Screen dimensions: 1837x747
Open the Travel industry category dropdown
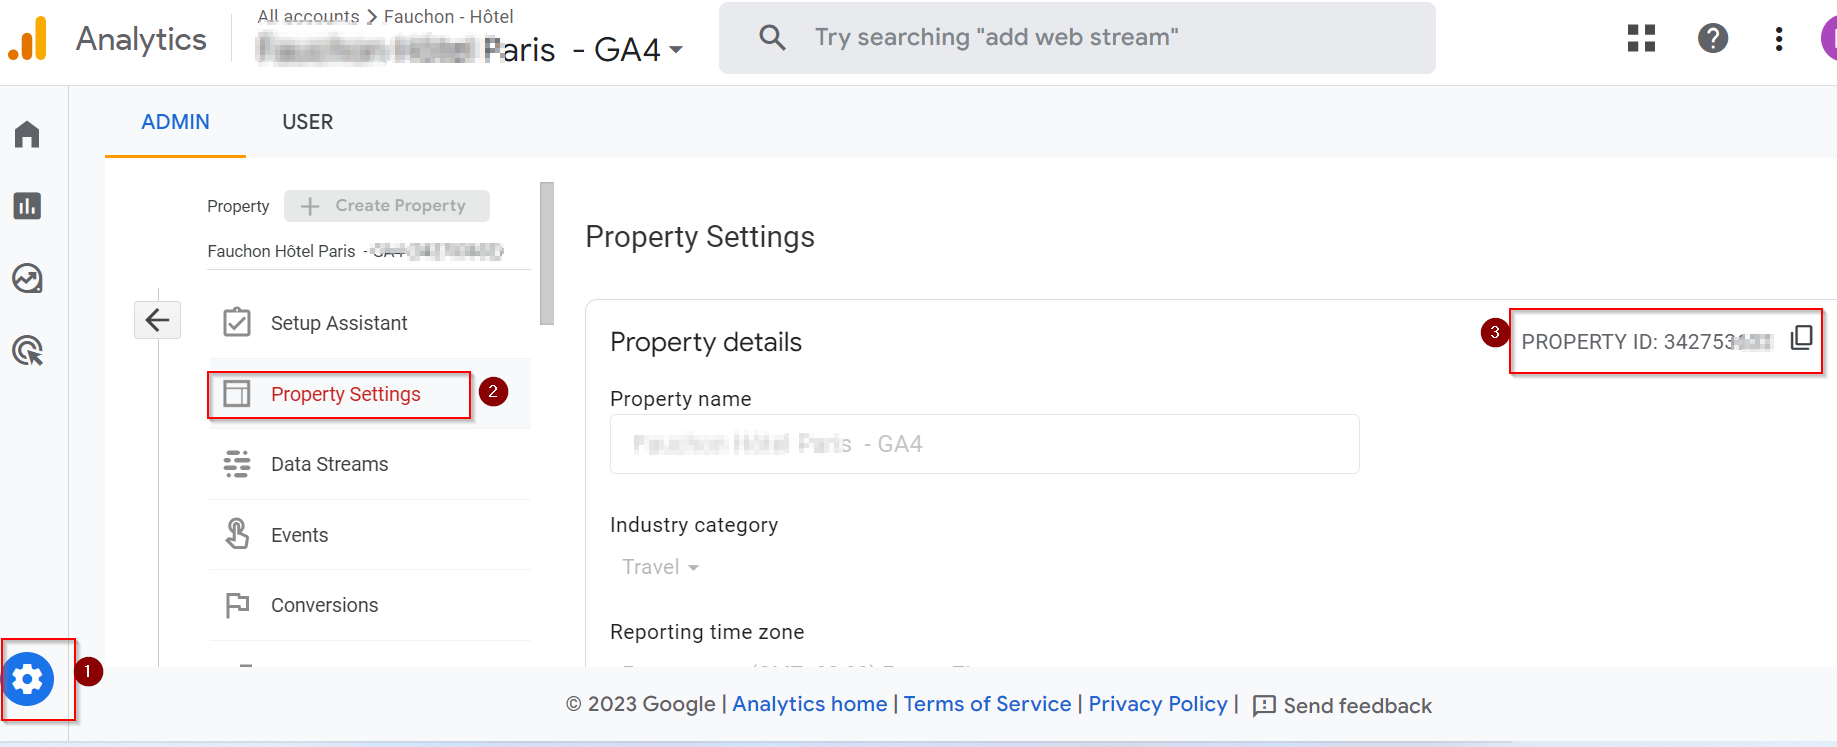pos(660,567)
